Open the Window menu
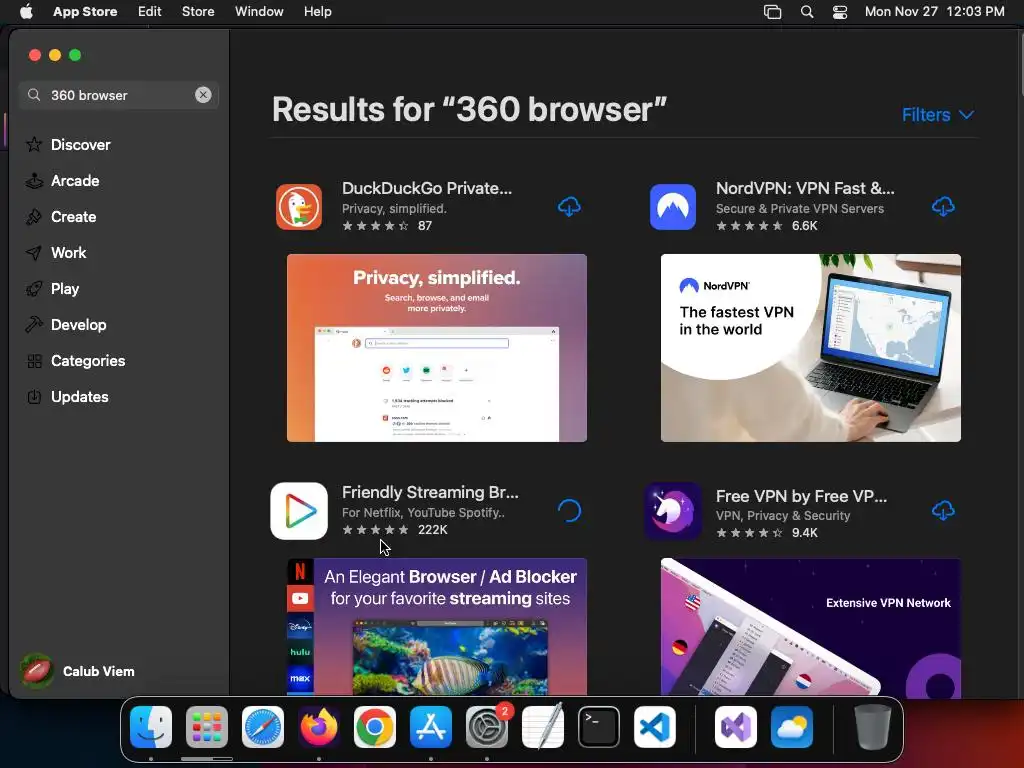 click(259, 11)
